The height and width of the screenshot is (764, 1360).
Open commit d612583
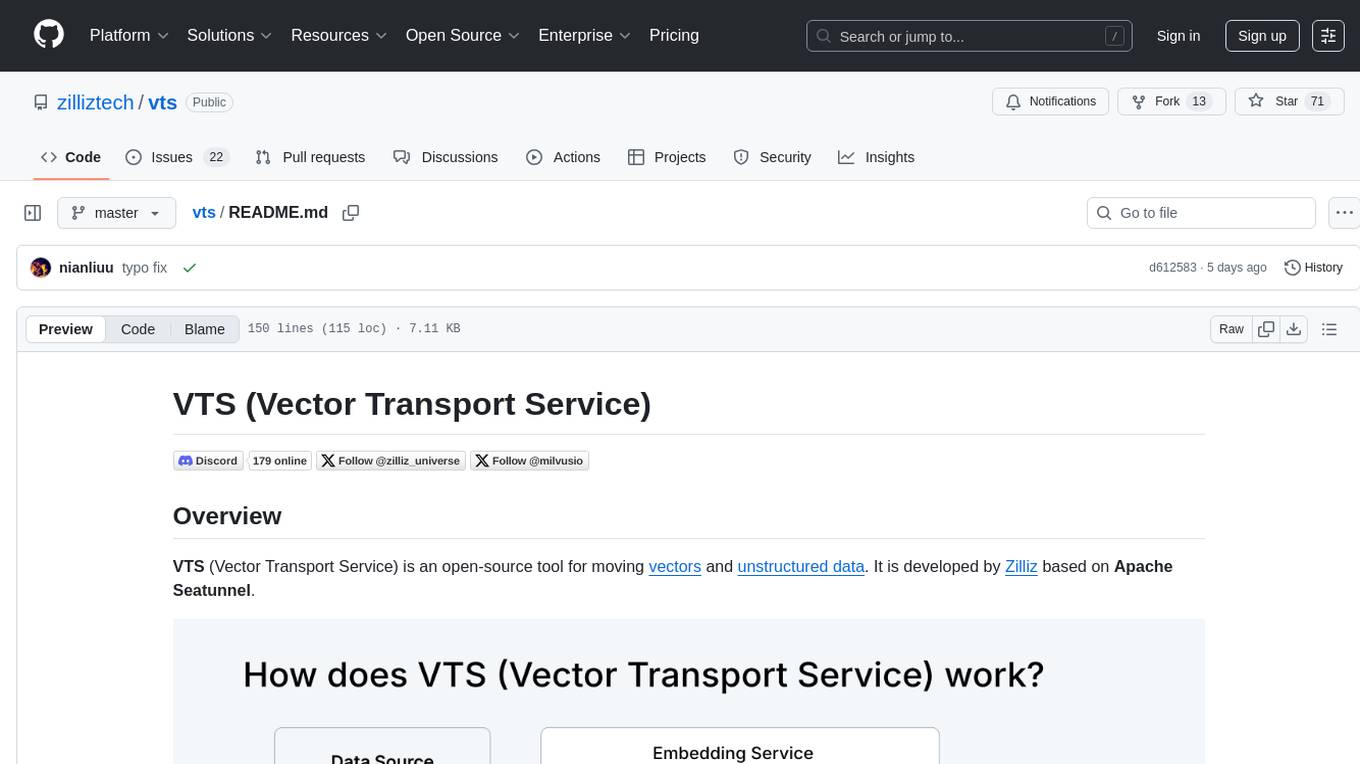tap(1172, 268)
